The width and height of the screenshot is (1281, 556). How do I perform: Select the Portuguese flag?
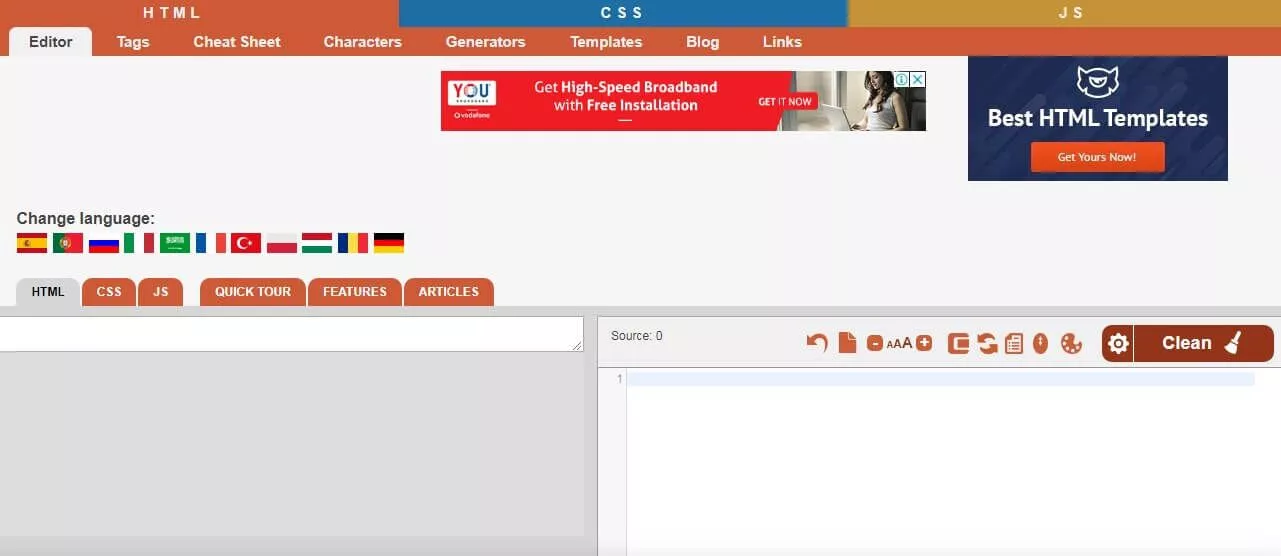pos(68,243)
